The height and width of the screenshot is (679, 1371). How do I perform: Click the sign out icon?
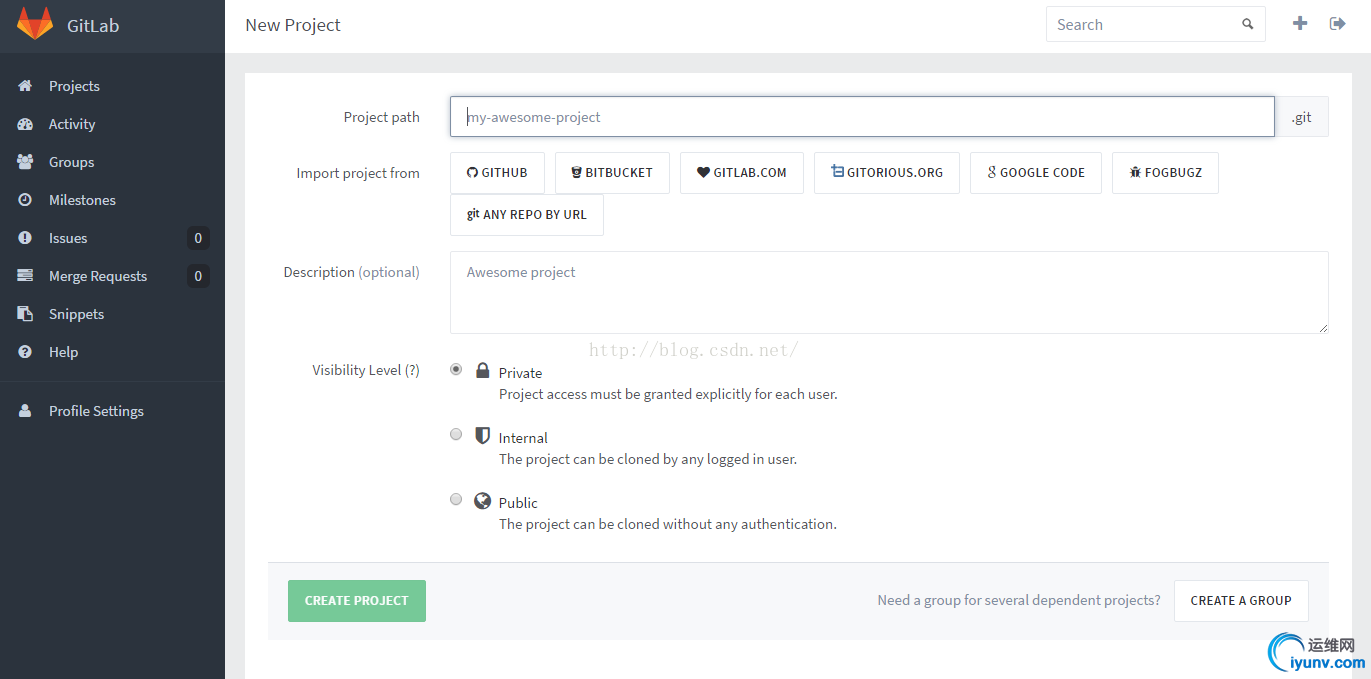(1338, 23)
